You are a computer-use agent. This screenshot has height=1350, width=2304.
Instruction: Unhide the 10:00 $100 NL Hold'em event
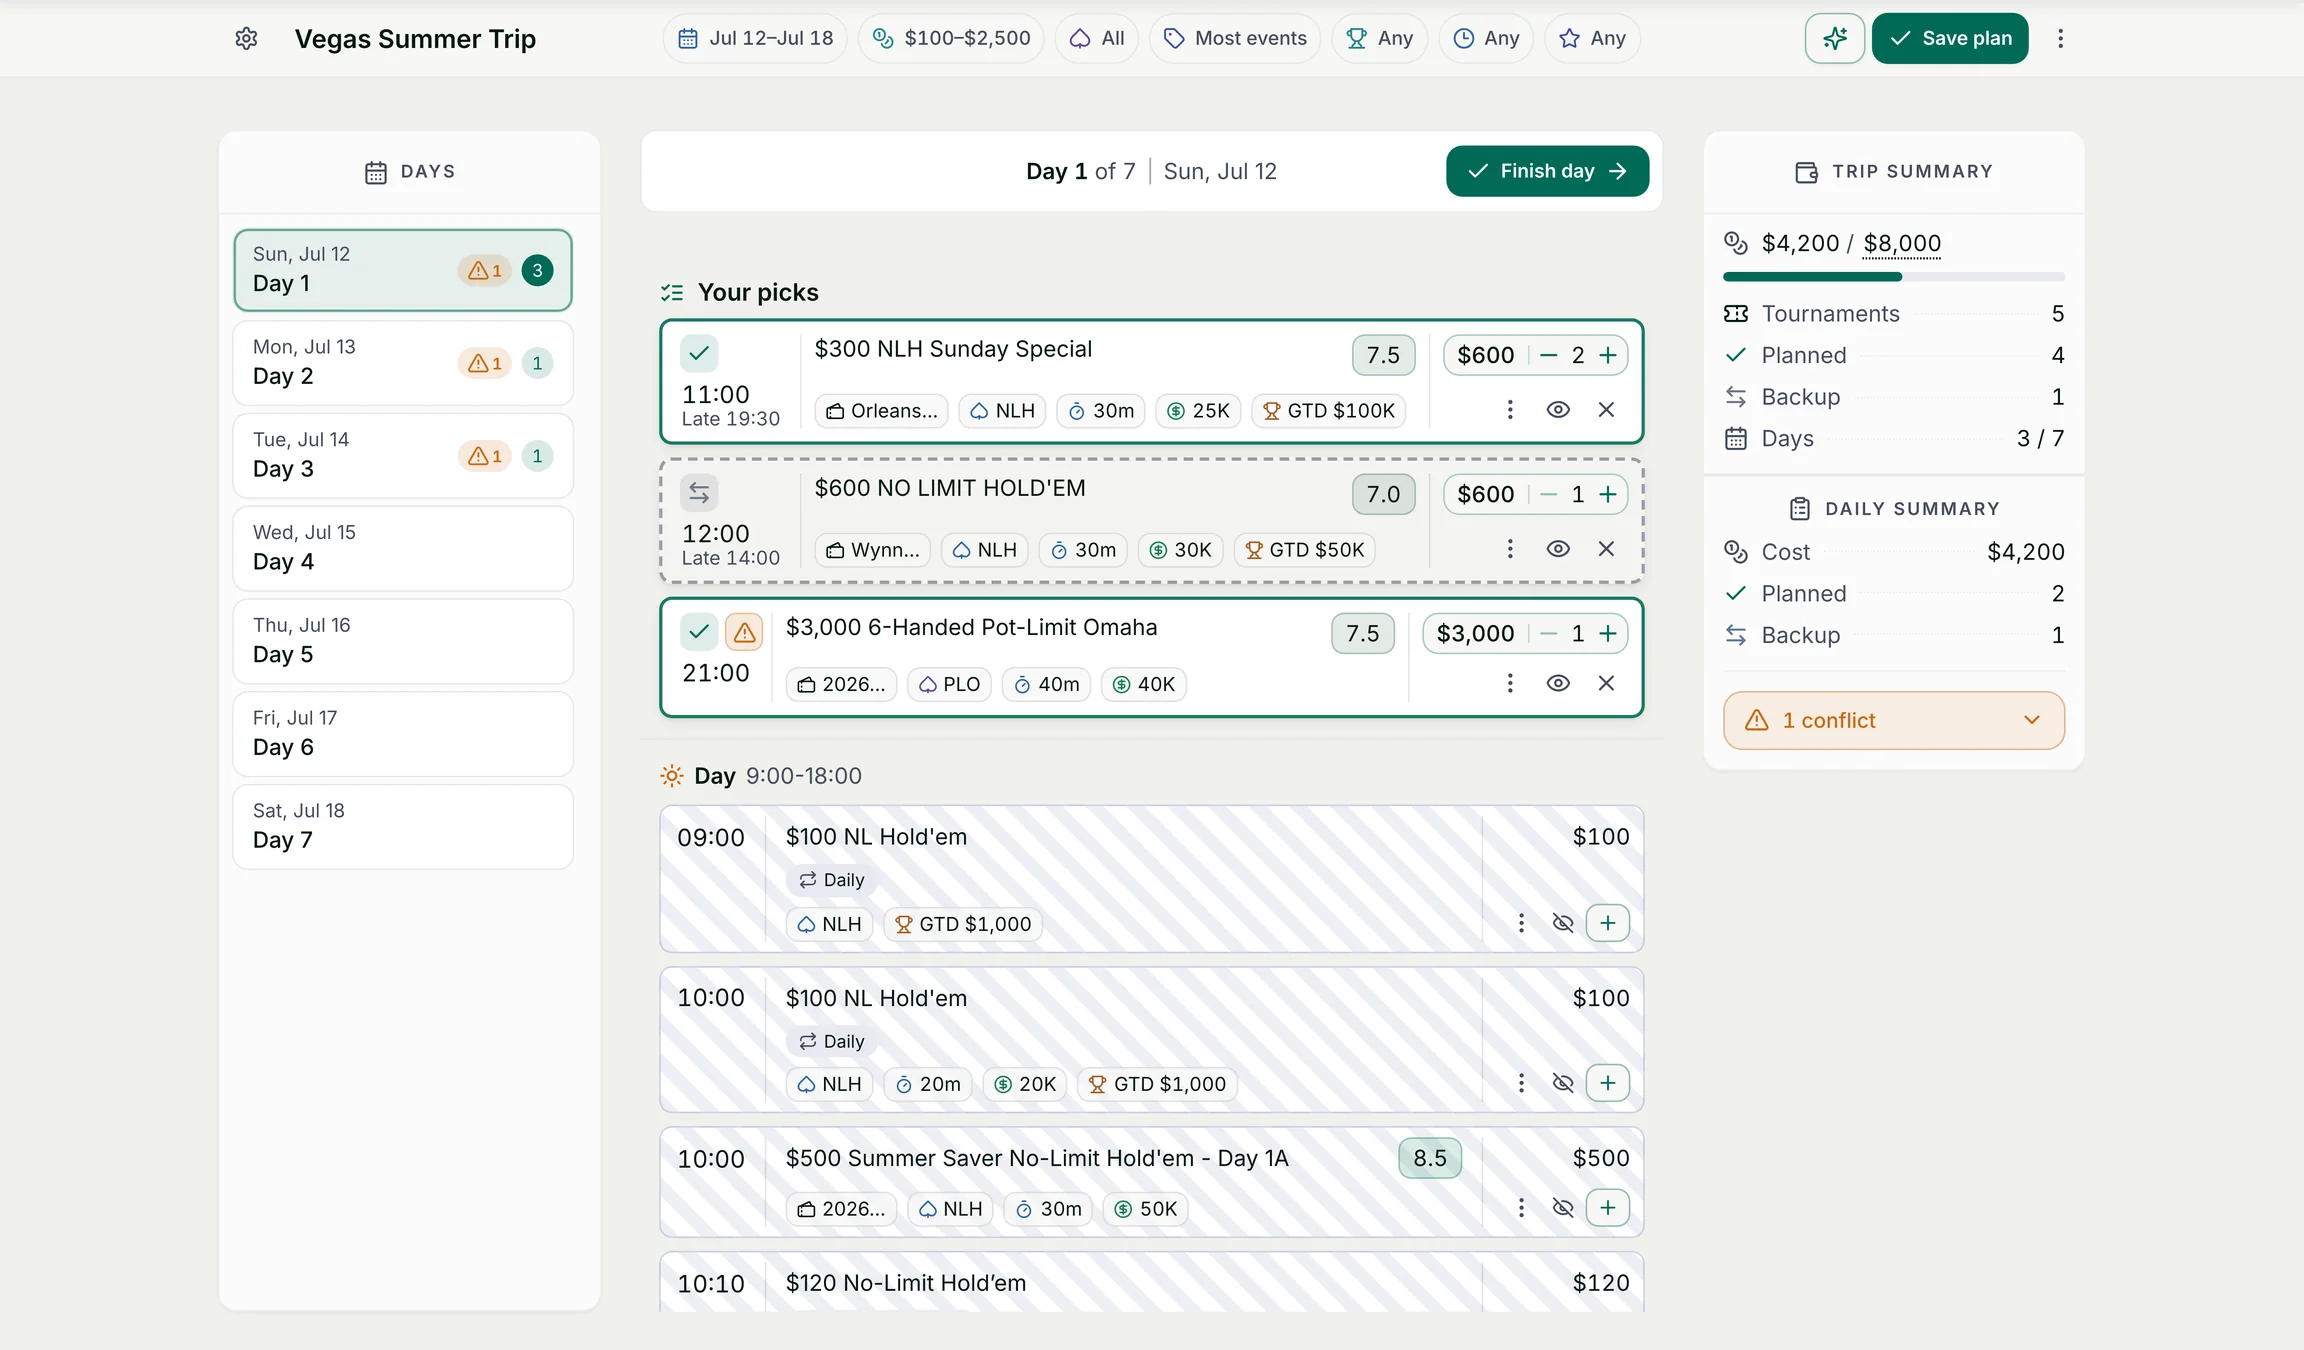[1563, 1083]
